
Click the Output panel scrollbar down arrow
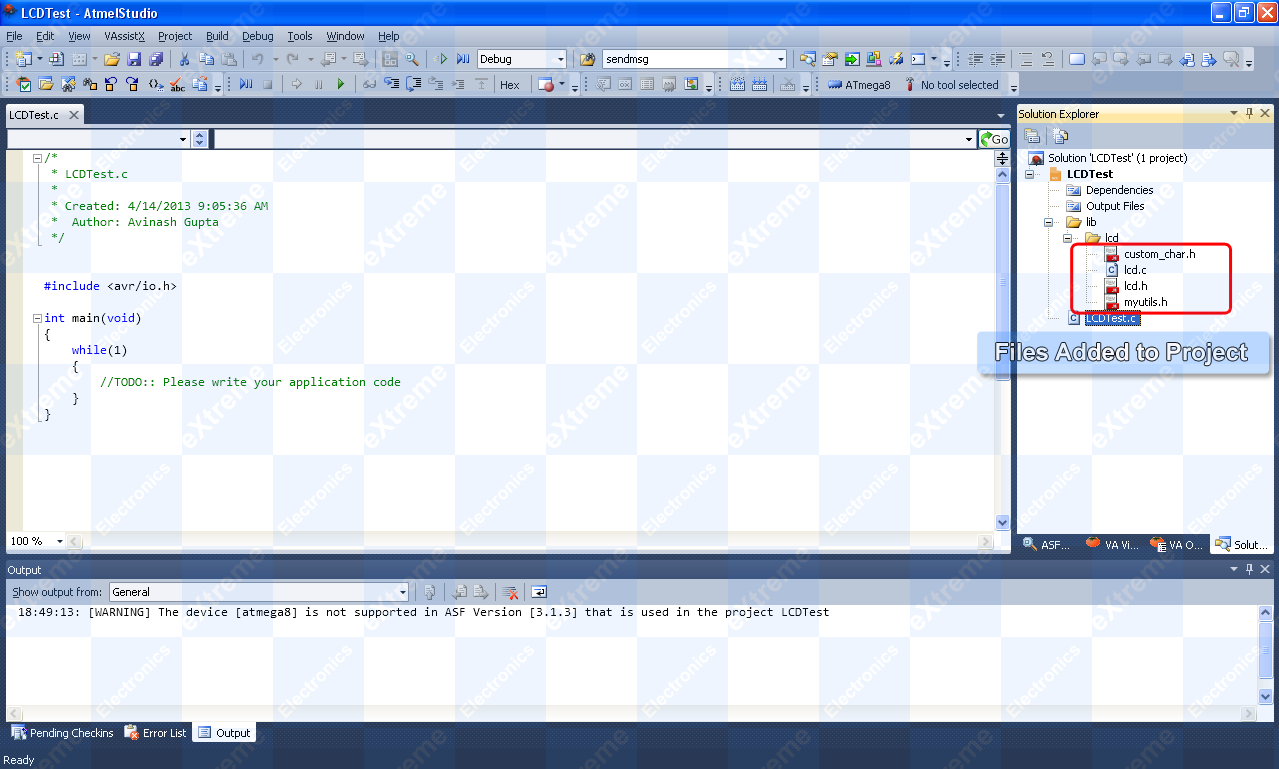[x=1265, y=696]
